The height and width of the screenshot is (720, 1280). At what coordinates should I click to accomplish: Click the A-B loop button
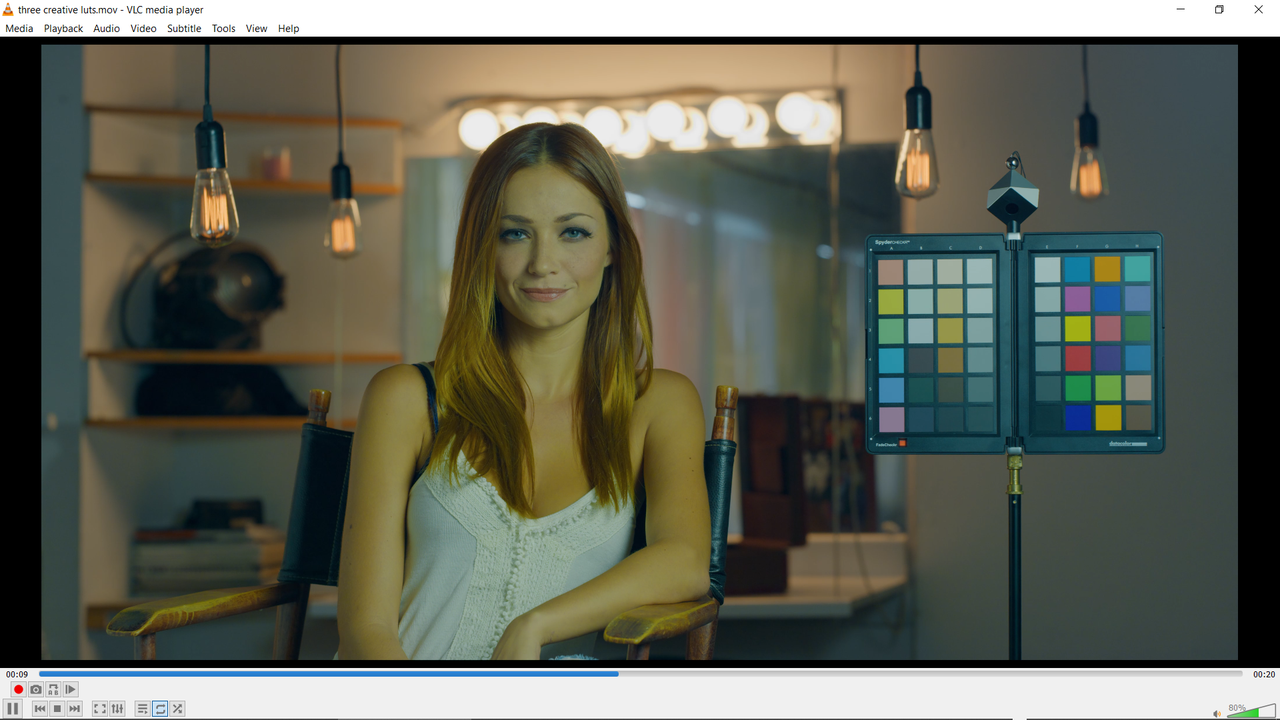[53, 689]
